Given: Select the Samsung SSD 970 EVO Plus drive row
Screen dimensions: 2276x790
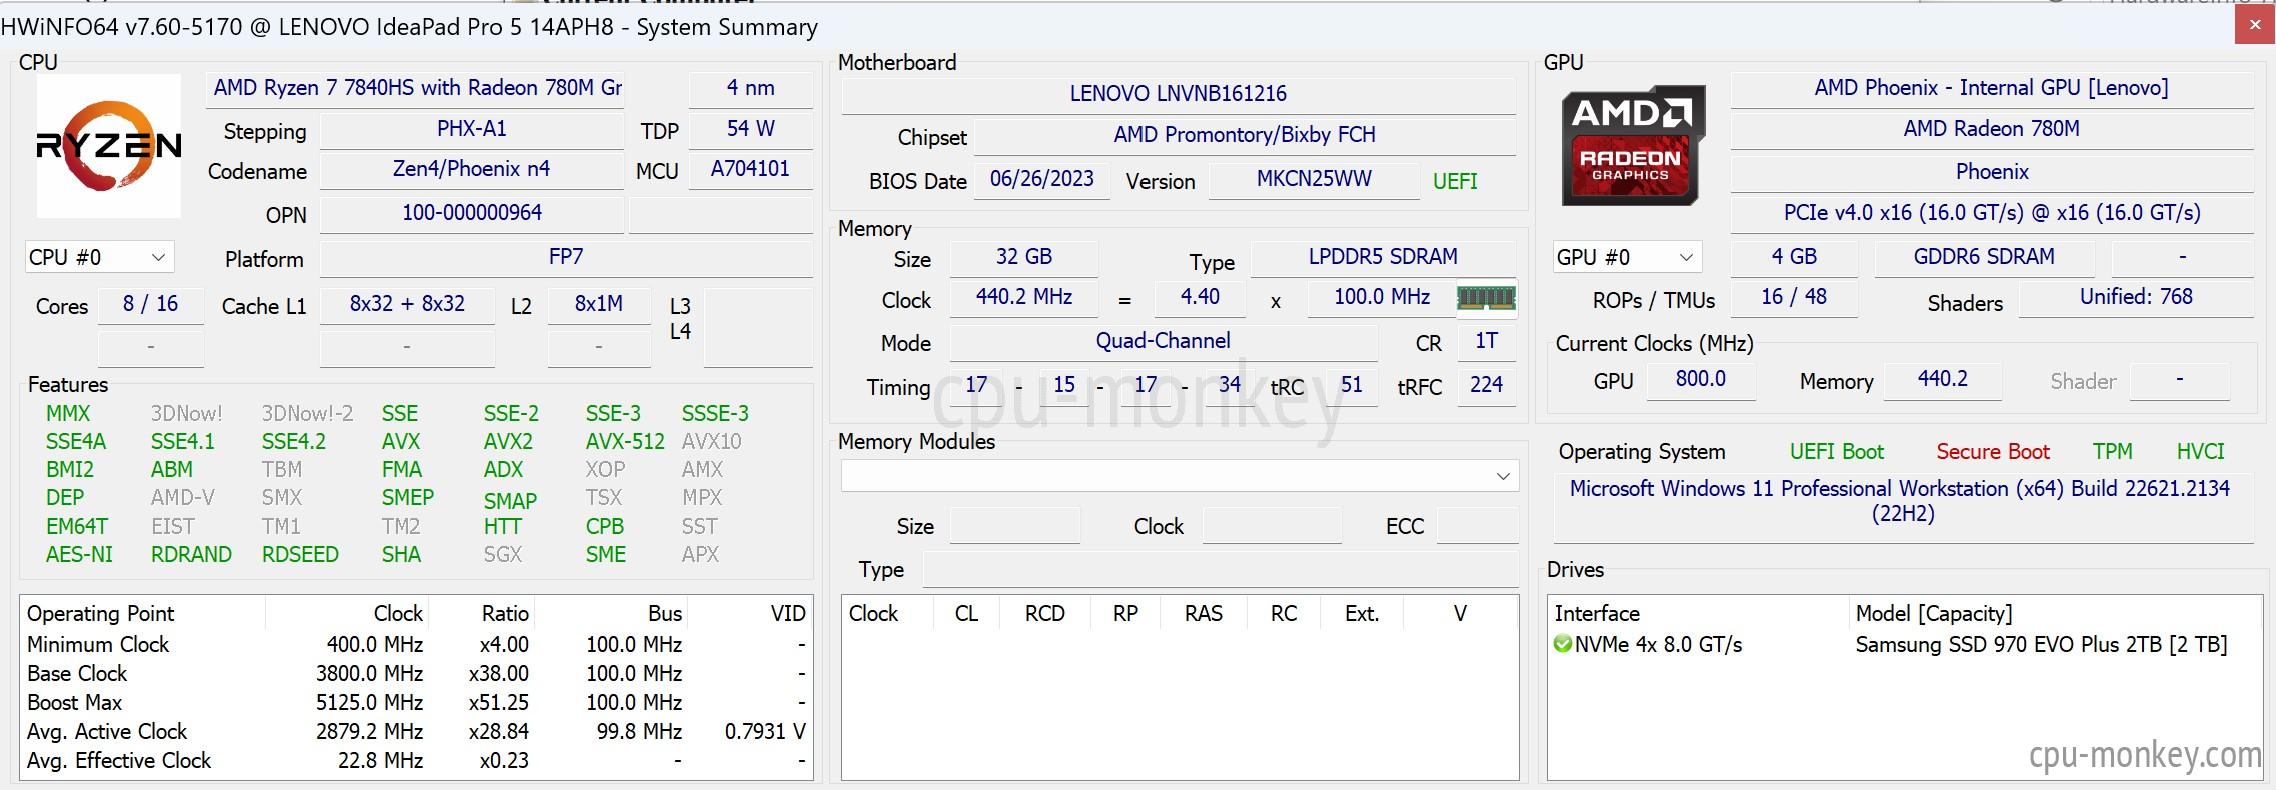Looking at the screenshot, I should (1904, 645).
